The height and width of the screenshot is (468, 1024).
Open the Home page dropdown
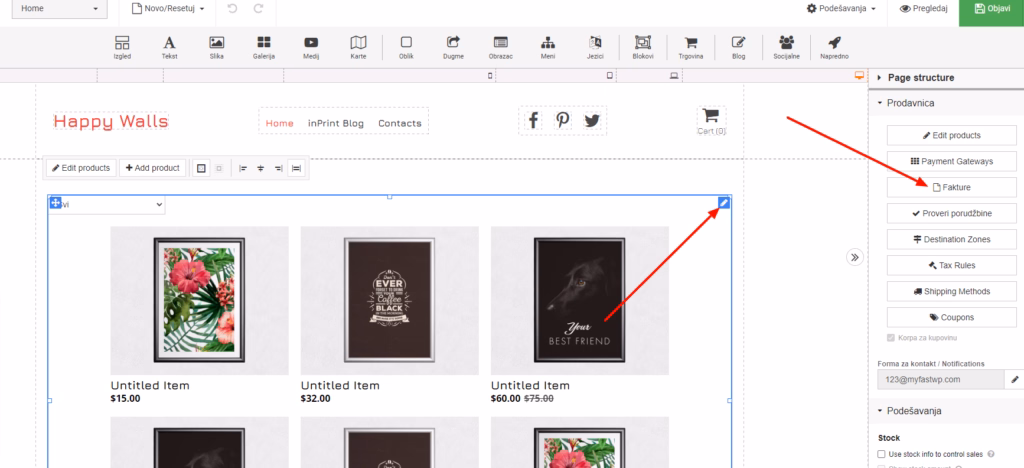pos(59,9)
